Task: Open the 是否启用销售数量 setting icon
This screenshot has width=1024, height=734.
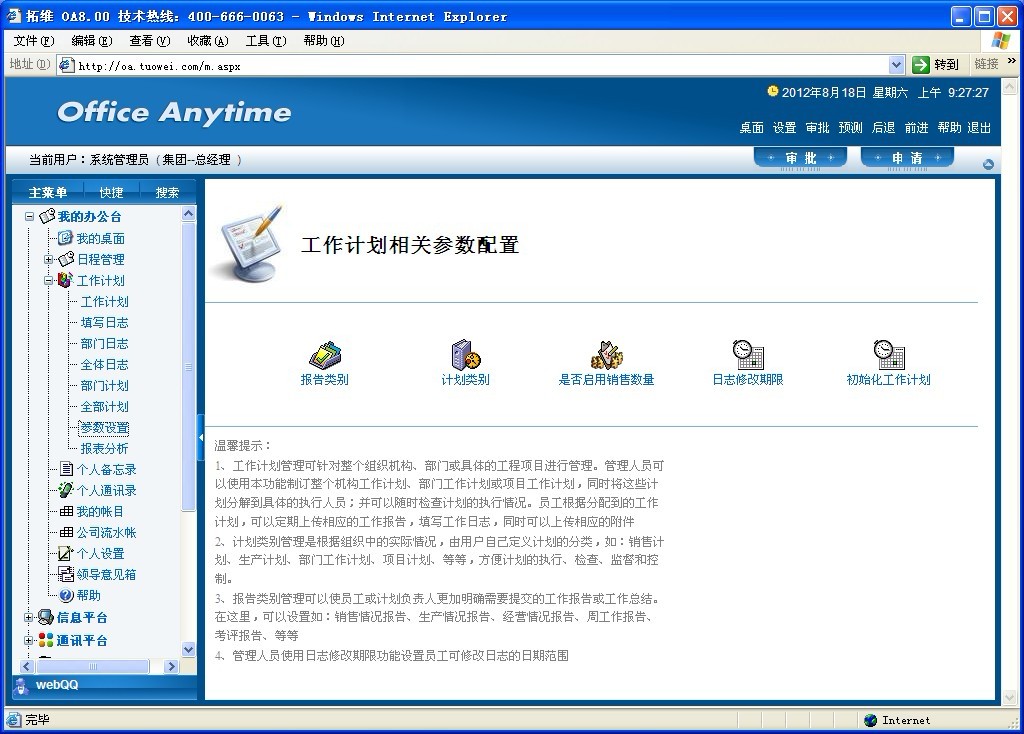Action: coord(606,356)
